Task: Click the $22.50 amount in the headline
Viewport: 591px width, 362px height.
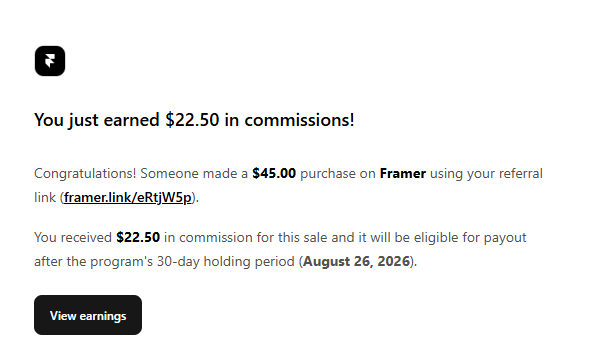Action: coord(192,120)
